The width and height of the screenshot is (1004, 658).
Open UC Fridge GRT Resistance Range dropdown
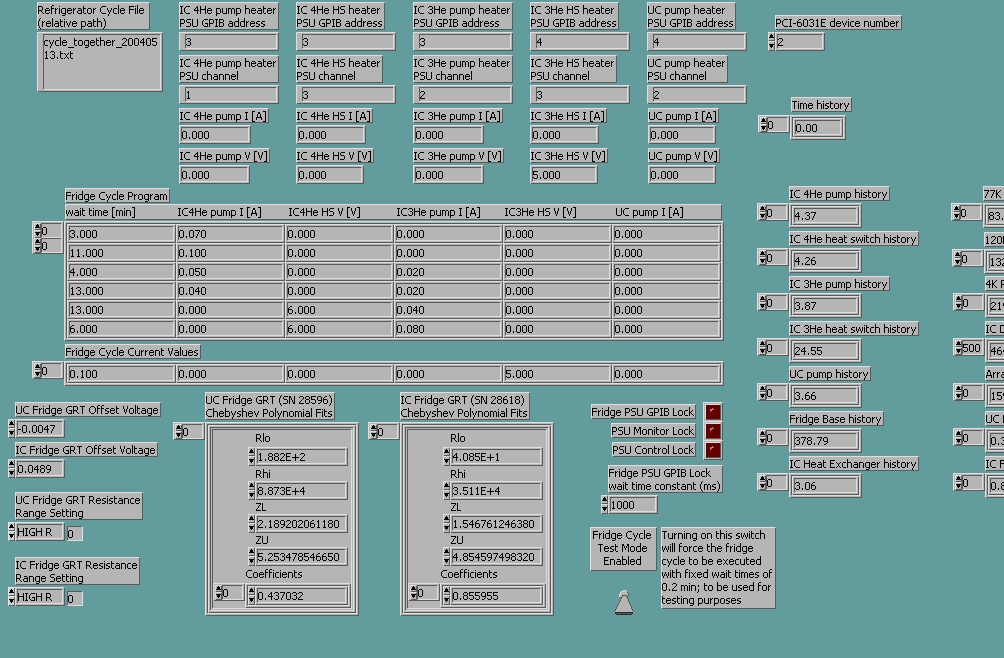coord(39,533)
